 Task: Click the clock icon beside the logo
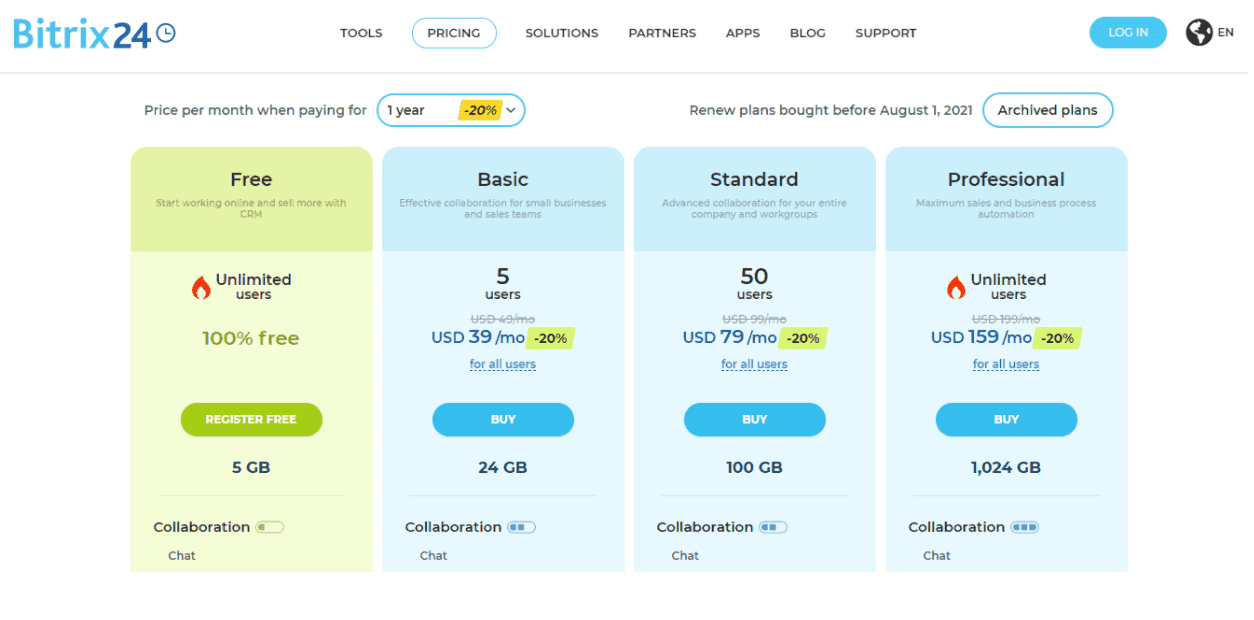pyautogui.click(x=168, y=32)
